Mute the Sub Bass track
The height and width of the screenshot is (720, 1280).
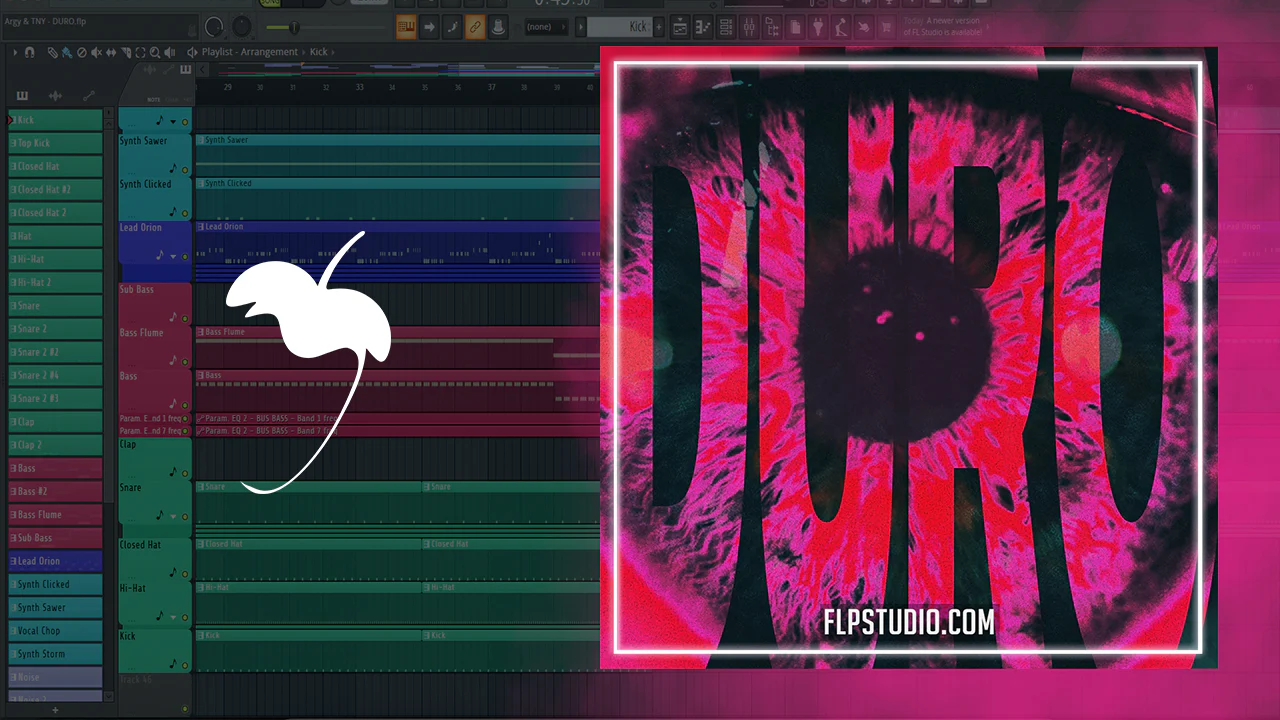tap(185, 318)
